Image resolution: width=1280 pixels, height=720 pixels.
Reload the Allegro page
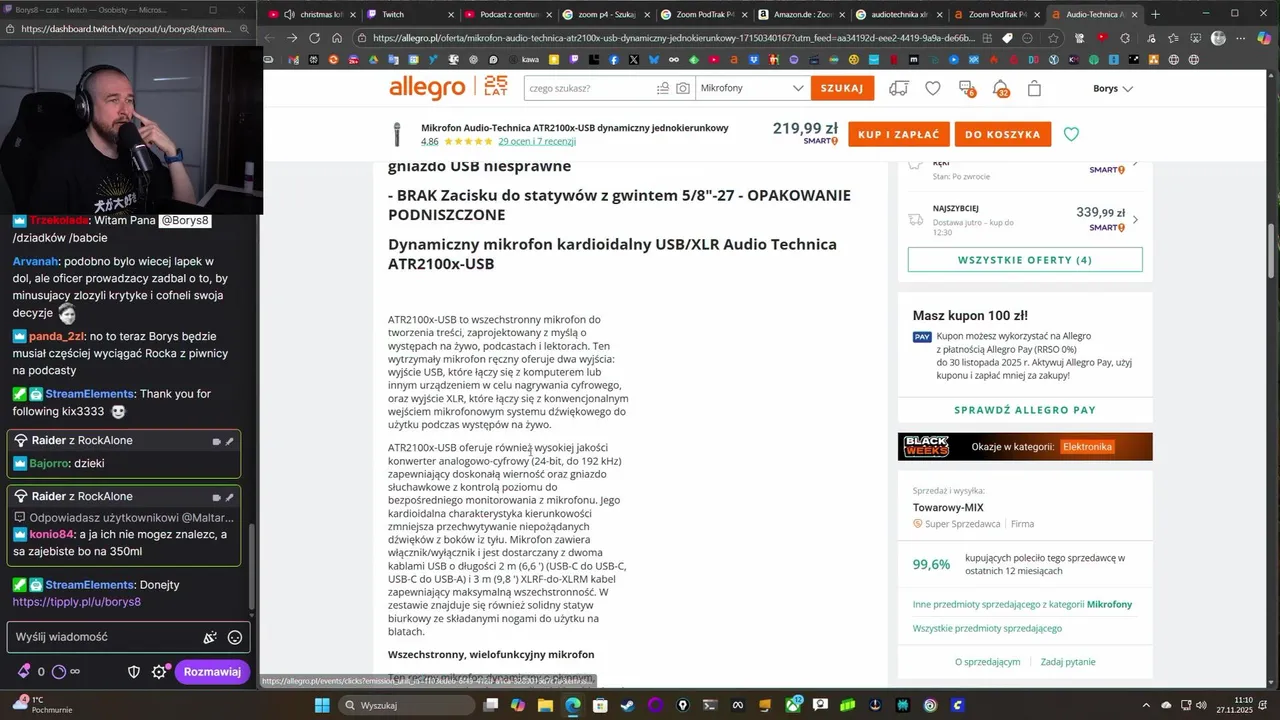(x=314, y=38)
